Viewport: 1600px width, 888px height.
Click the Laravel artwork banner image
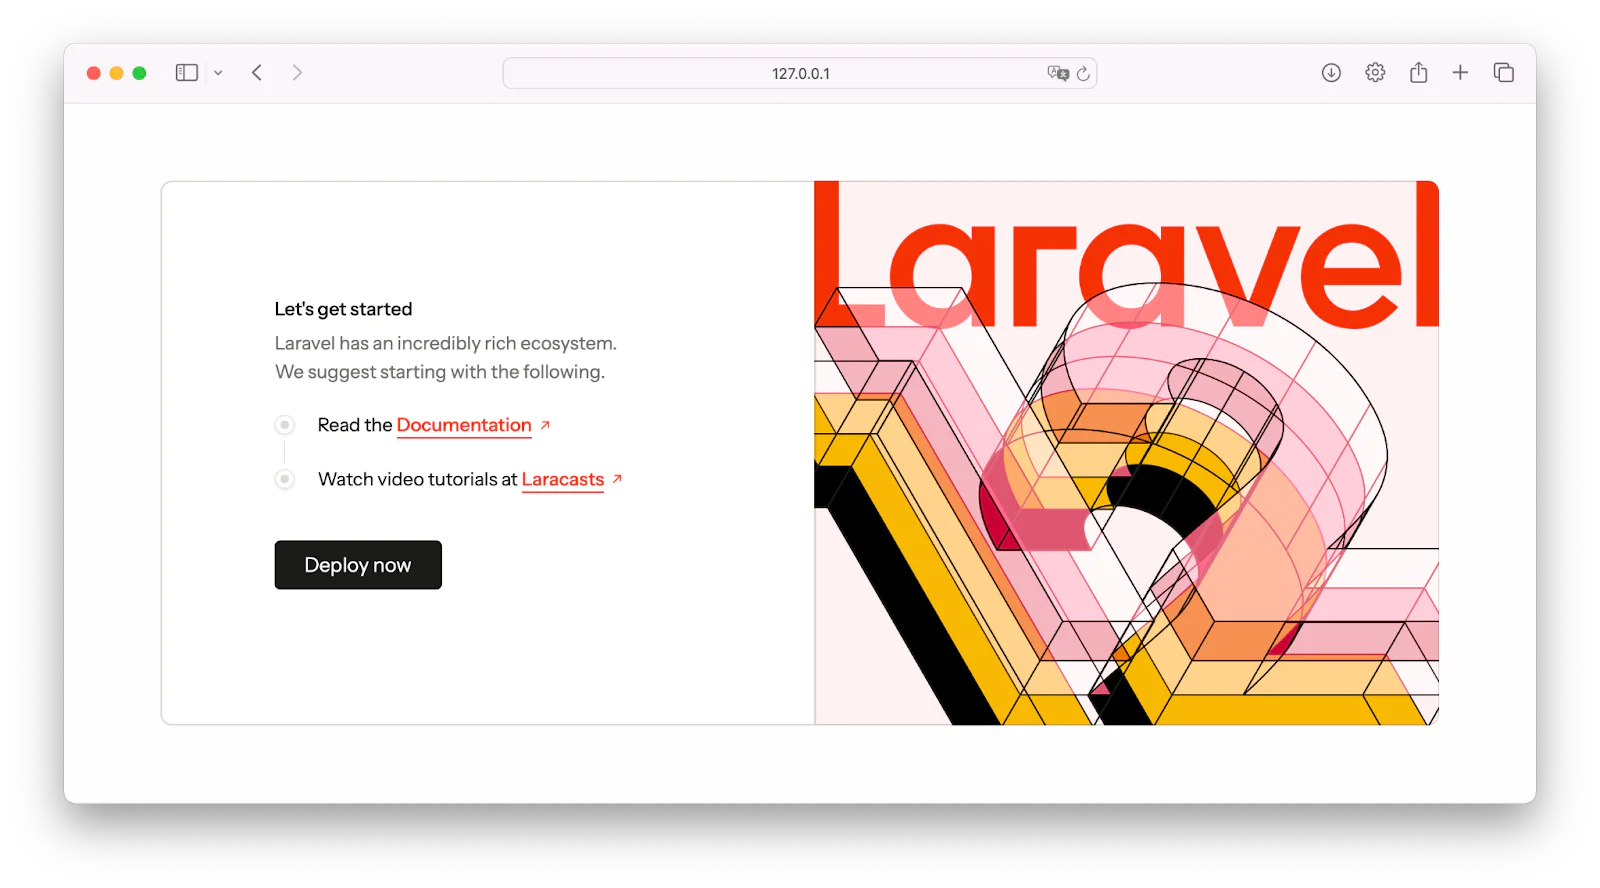pyautogui.click(x=1126, y=453)
